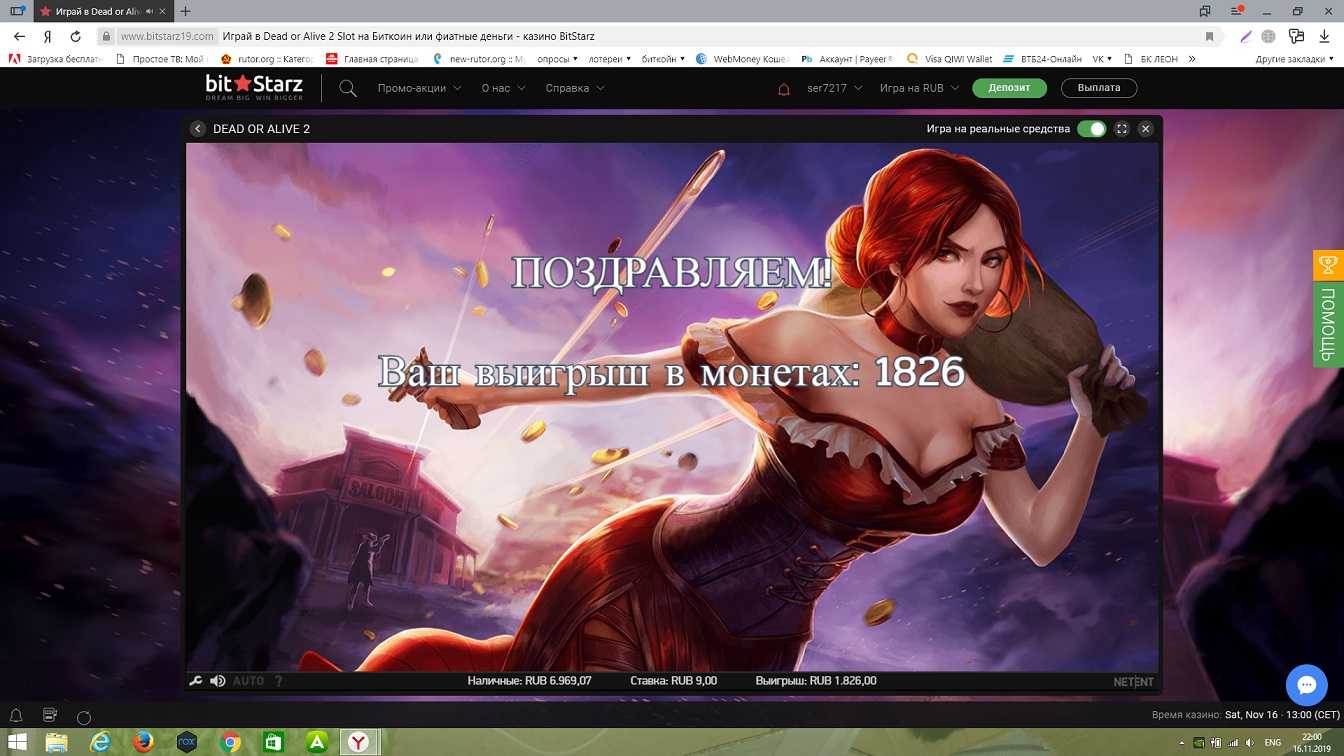The height and width of the screenshot is (756, 1344).
Task: Open the О нас menu
Action: pyautogui.click(x=503, y=88)
